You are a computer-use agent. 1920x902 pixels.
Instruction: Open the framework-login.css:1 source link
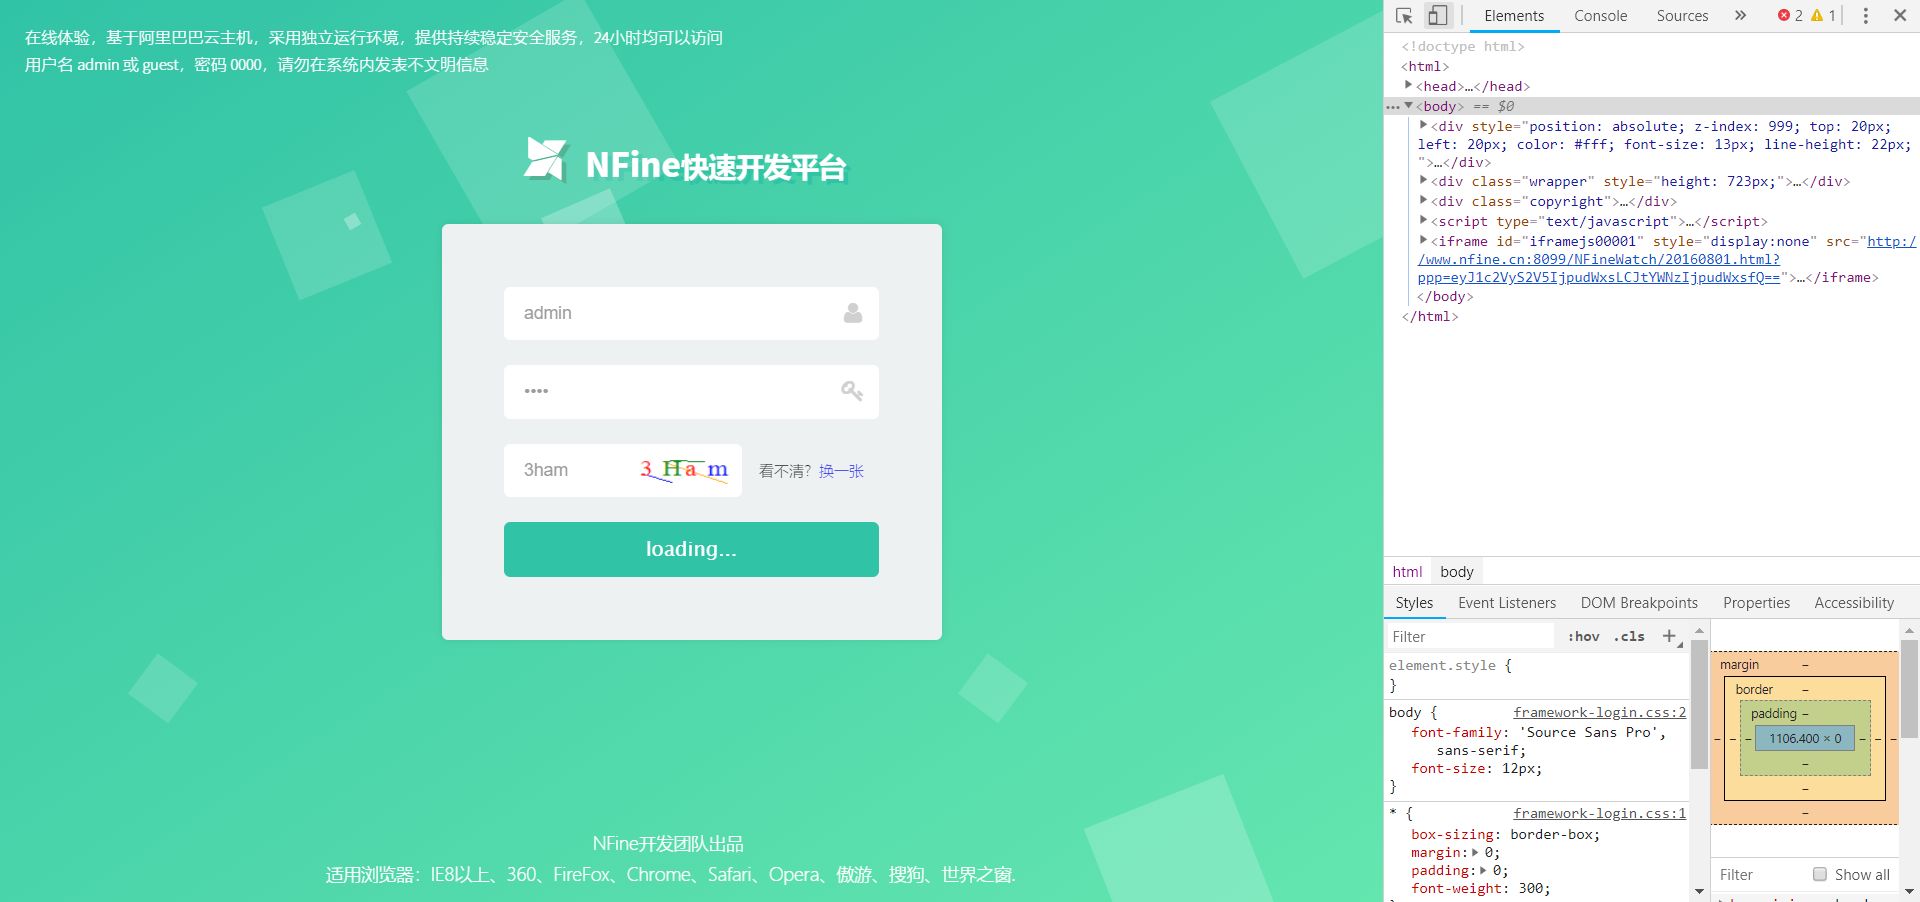(1599, 813)
